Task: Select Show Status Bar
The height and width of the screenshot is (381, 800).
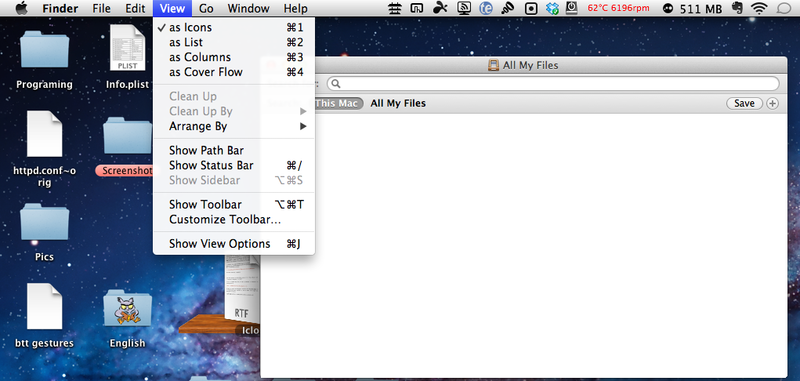Action: click(x=234, y=165)
